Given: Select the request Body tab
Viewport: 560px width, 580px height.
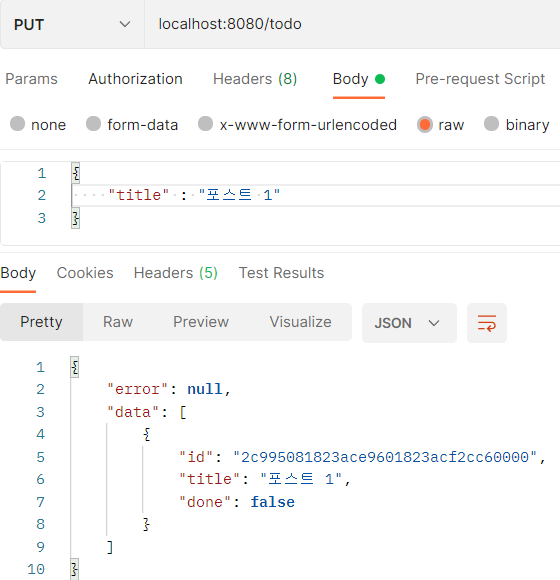Looking at the screenshot, I should (x=359, y=79).
